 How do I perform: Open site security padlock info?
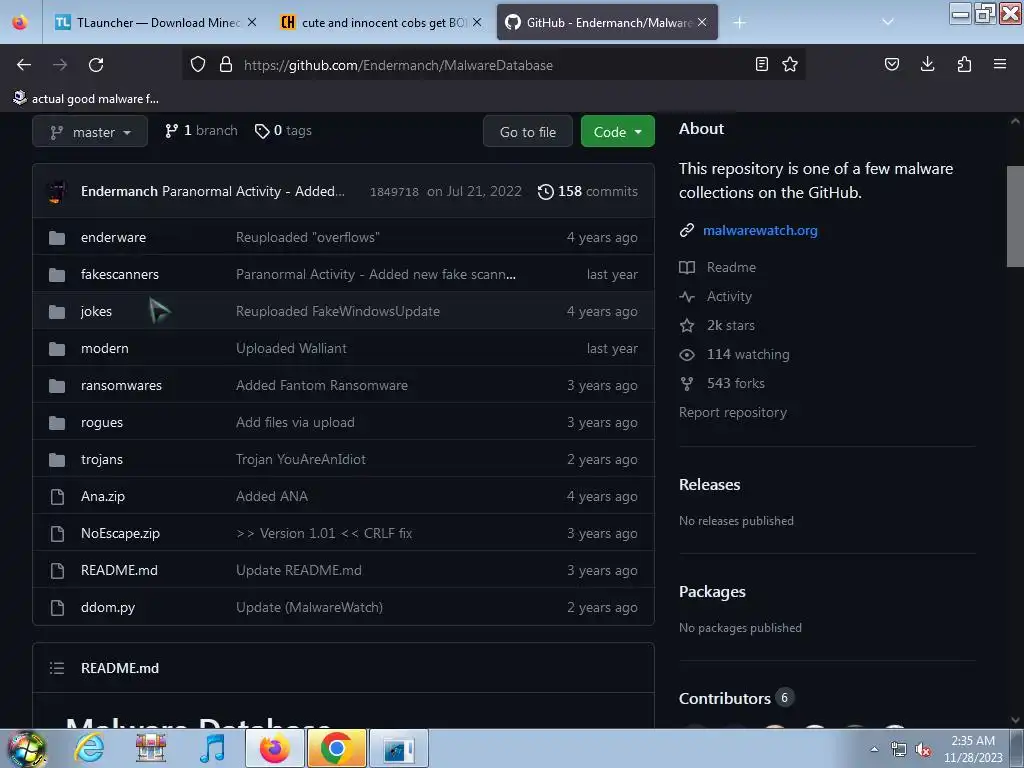point(226,64)
